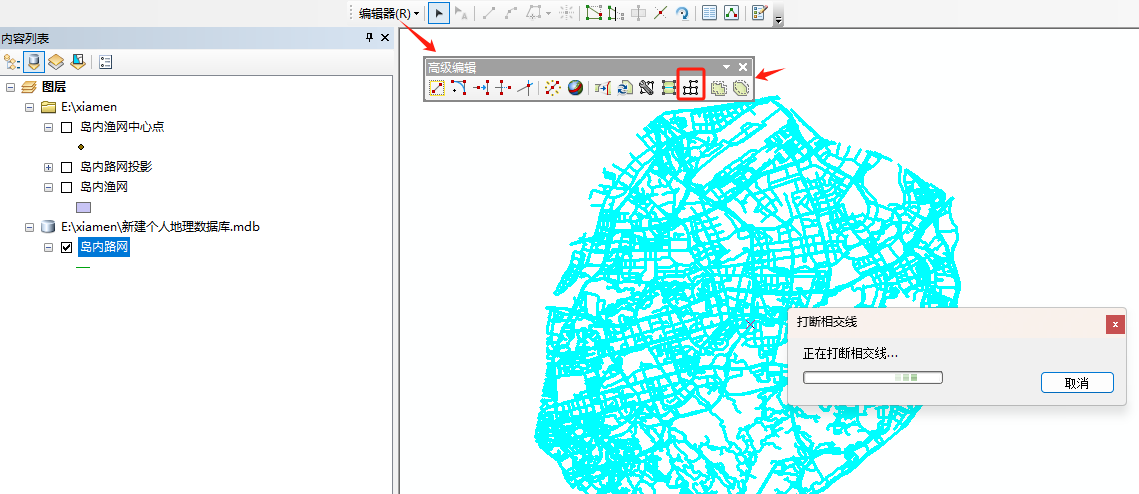
Task: Enable the 岛内渔网中心点 layer checkbox
Action: [67, 127]
